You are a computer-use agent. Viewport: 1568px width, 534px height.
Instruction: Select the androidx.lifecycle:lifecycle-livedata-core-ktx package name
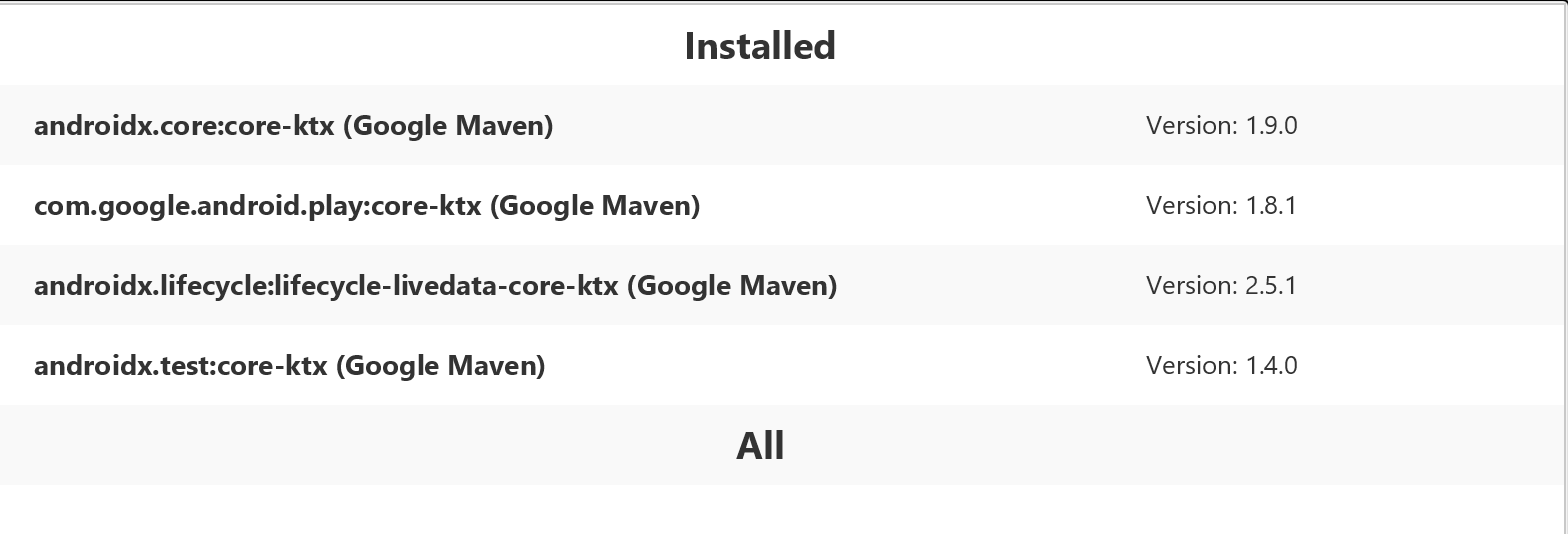point(326,286)
